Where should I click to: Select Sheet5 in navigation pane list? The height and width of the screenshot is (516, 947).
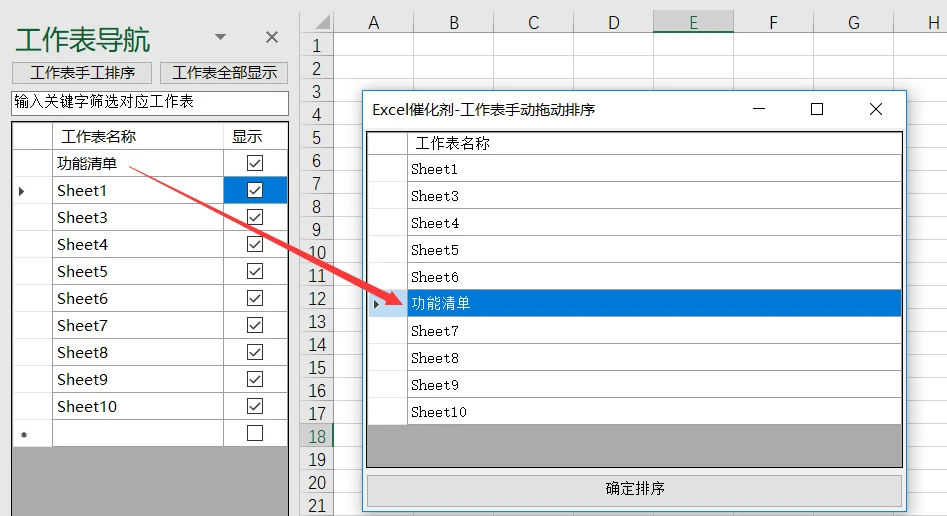coord(138,271)
